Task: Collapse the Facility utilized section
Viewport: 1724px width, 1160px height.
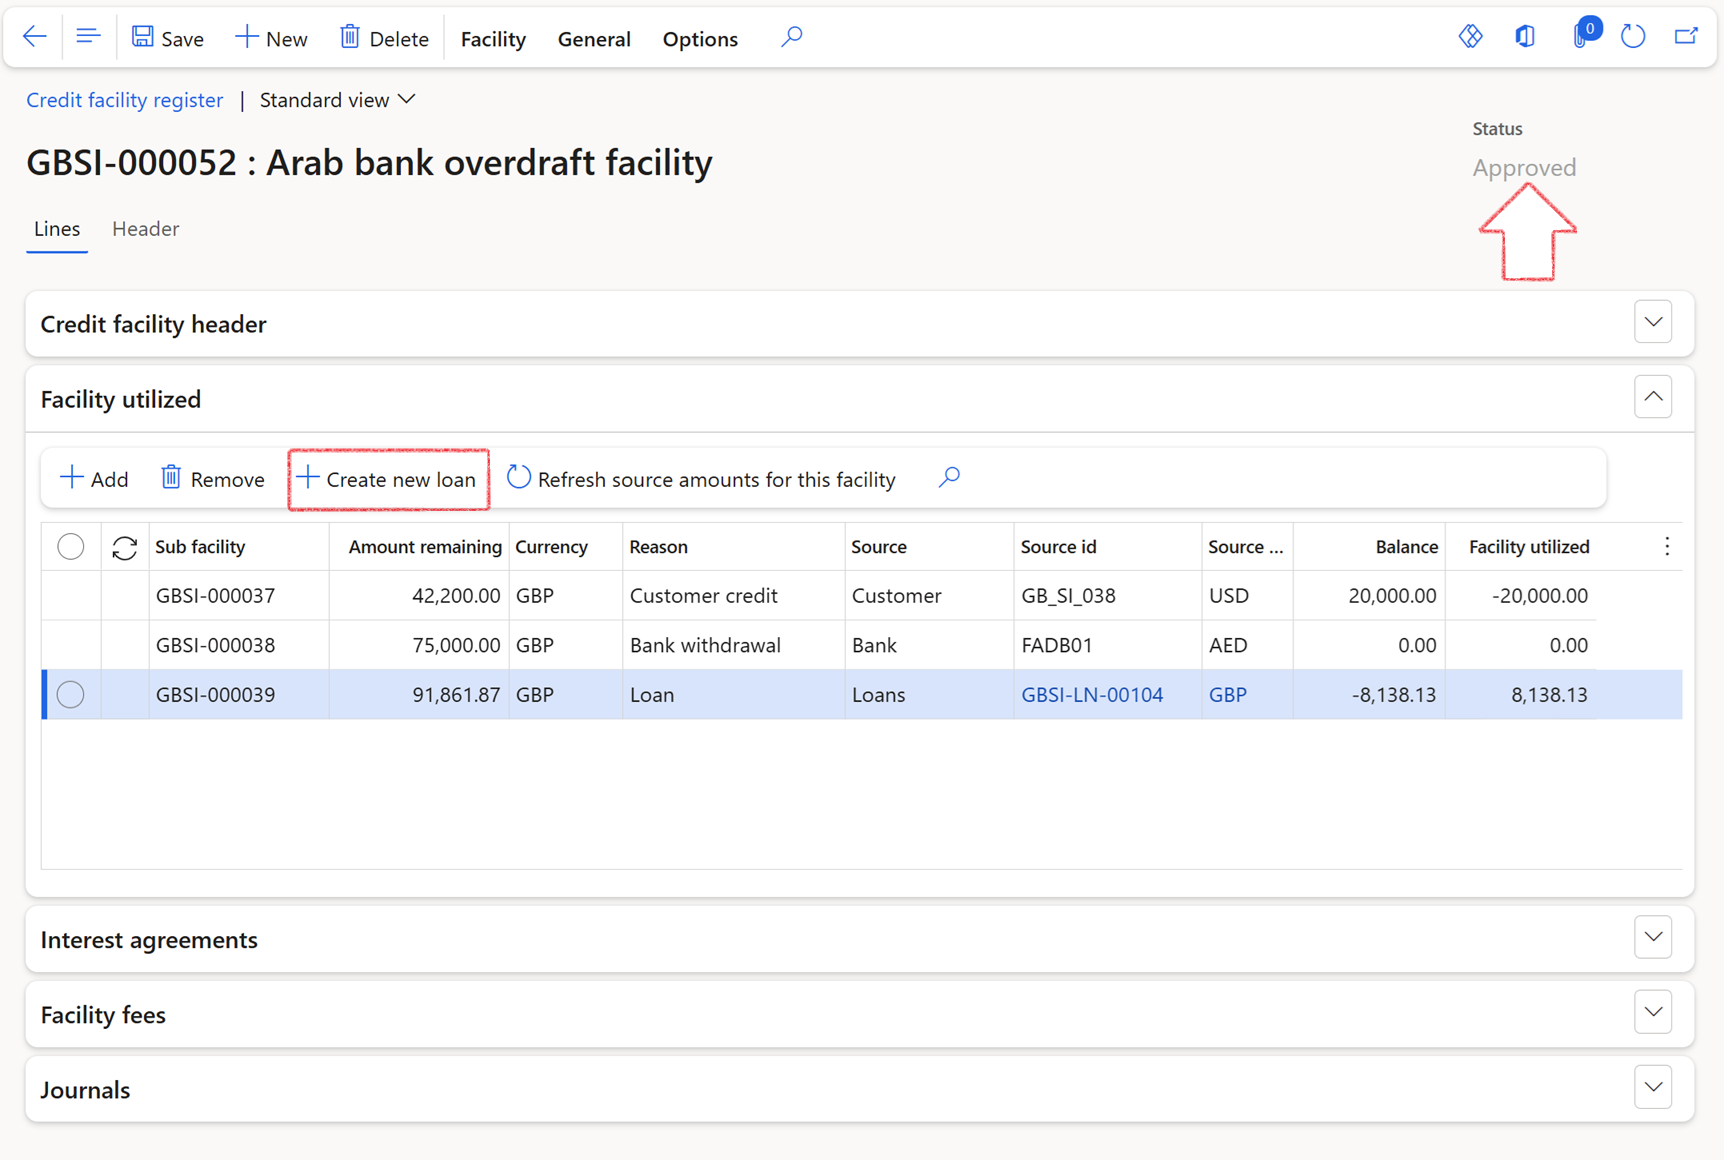Action: [x=1653, y=397]
